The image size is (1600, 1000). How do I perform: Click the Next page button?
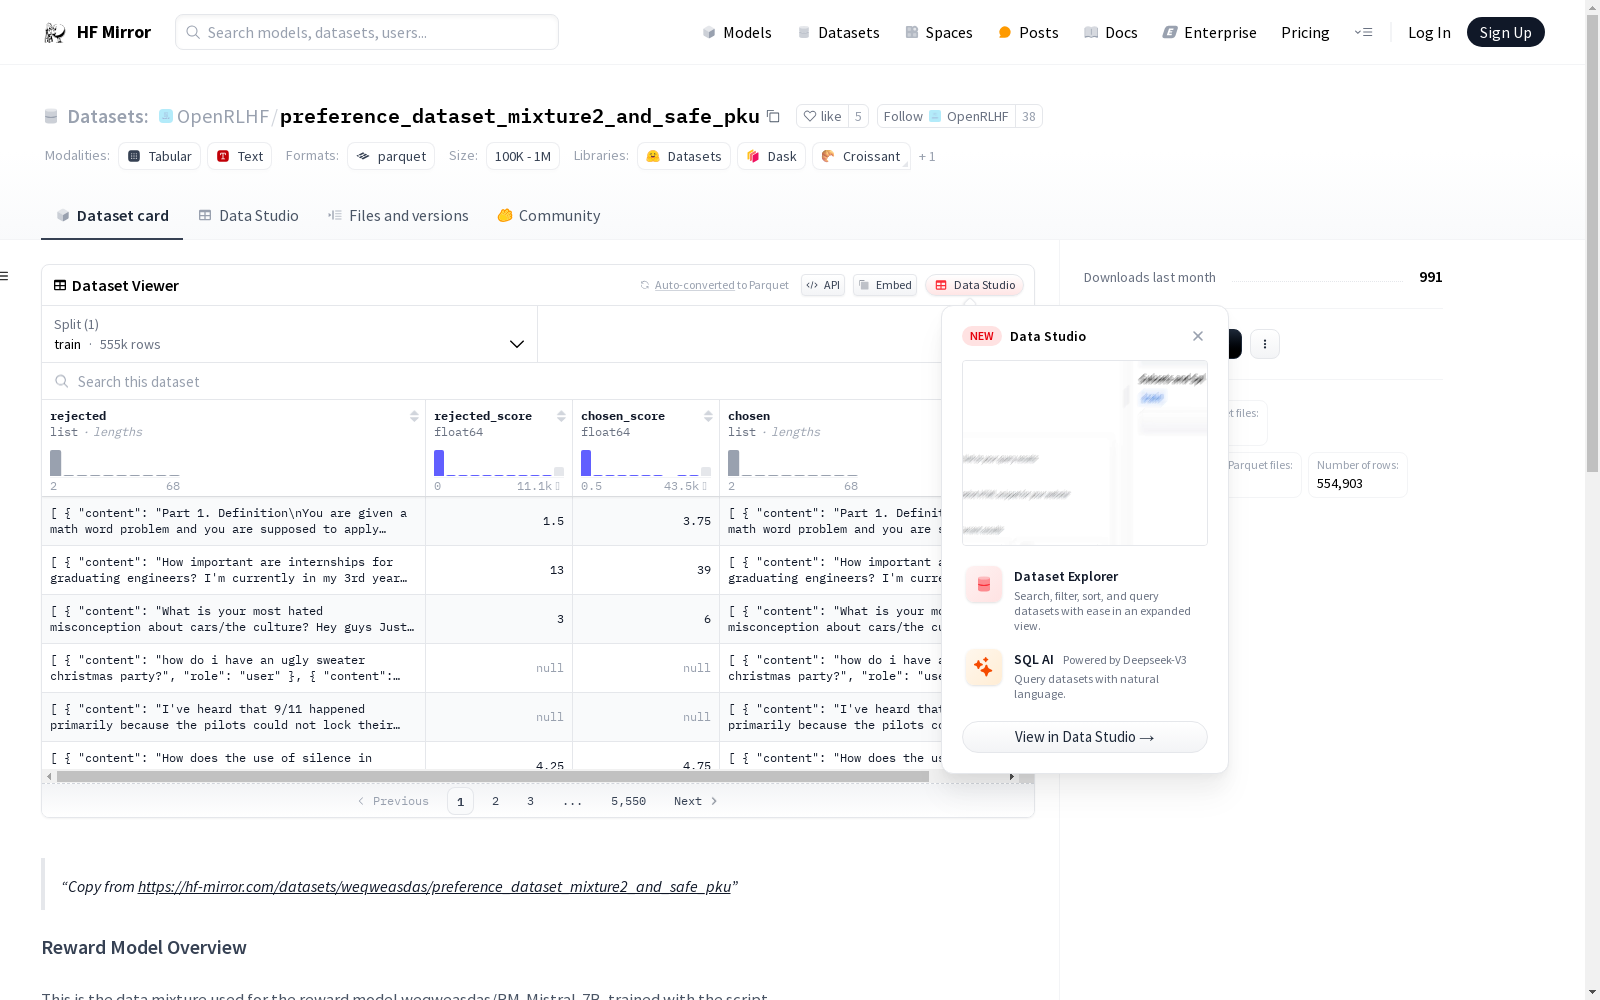pyautogui.click(x=696, y=801)
